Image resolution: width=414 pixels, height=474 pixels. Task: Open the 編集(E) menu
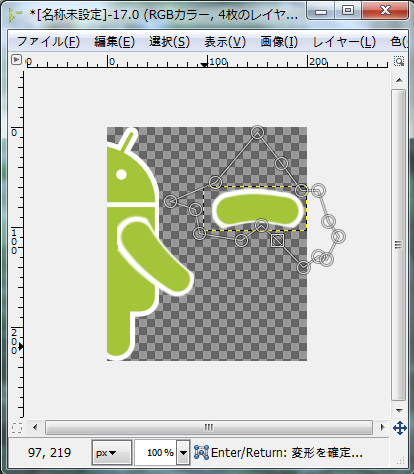tap(114, 42)
